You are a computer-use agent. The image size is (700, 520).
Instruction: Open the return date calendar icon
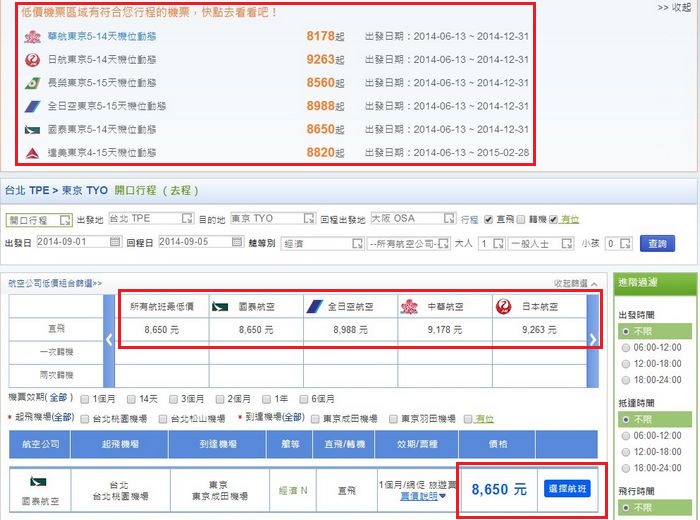(238, 242)
